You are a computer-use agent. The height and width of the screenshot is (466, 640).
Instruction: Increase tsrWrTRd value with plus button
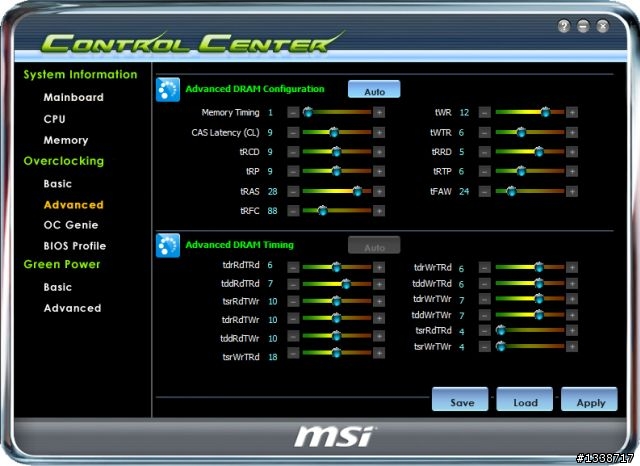pyautogui.click(x=379, y=353)
